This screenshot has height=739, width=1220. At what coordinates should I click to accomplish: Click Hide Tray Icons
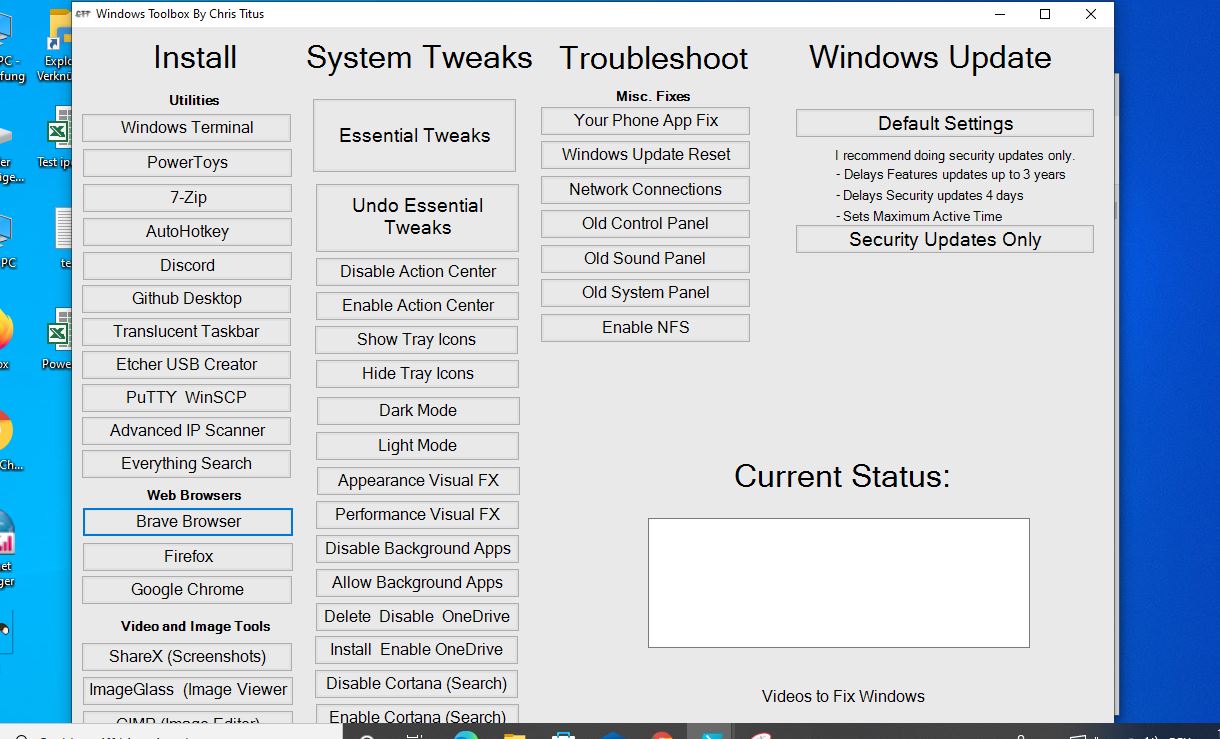tap(418, 374)
